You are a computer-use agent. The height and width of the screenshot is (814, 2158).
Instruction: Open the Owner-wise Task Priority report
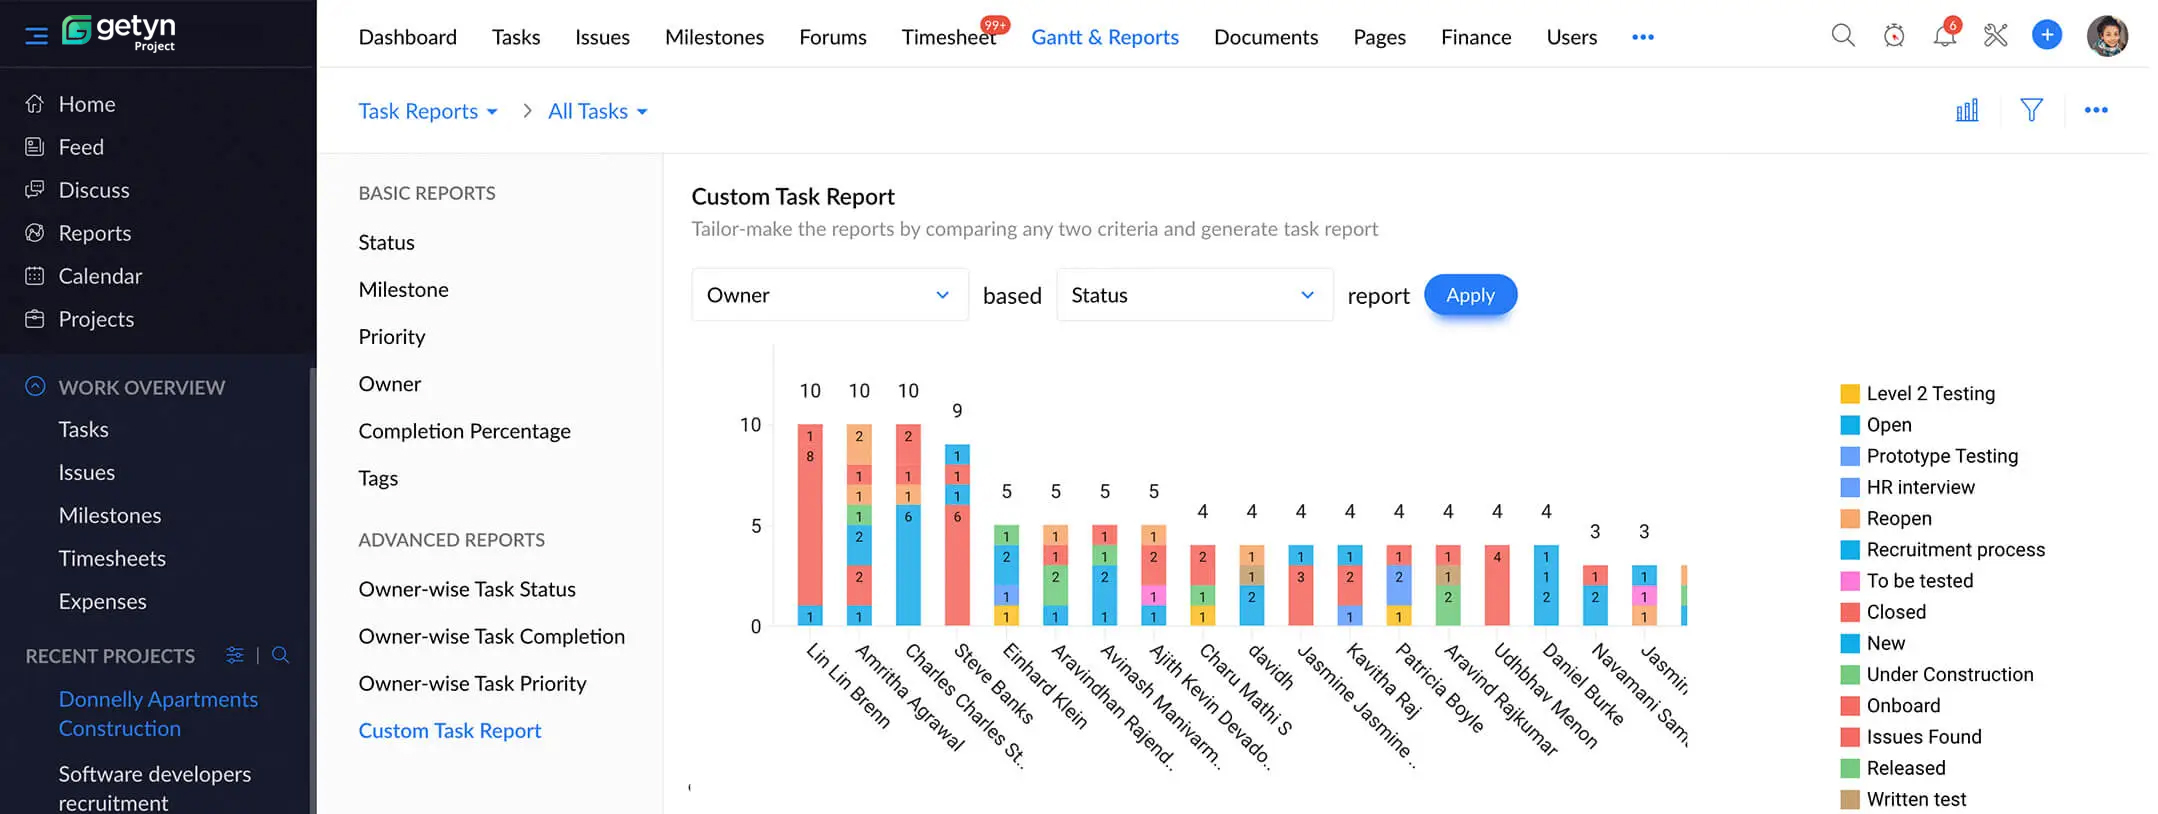coord(472,683)
